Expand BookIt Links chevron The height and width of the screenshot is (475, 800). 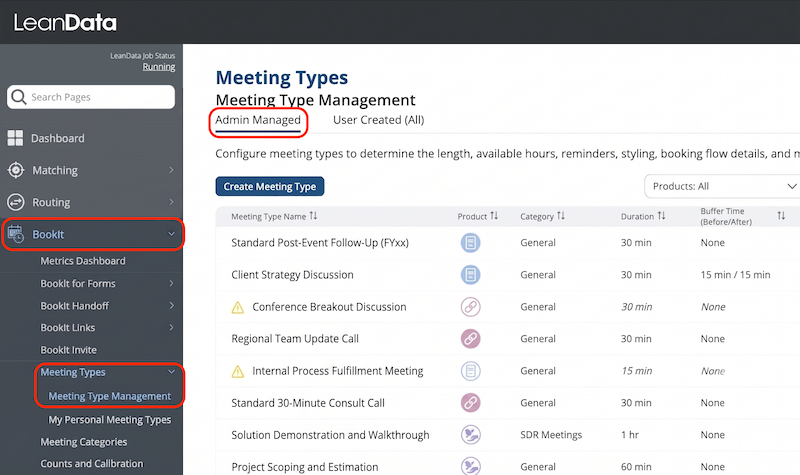pyautogui.click(x=171, y=328)
